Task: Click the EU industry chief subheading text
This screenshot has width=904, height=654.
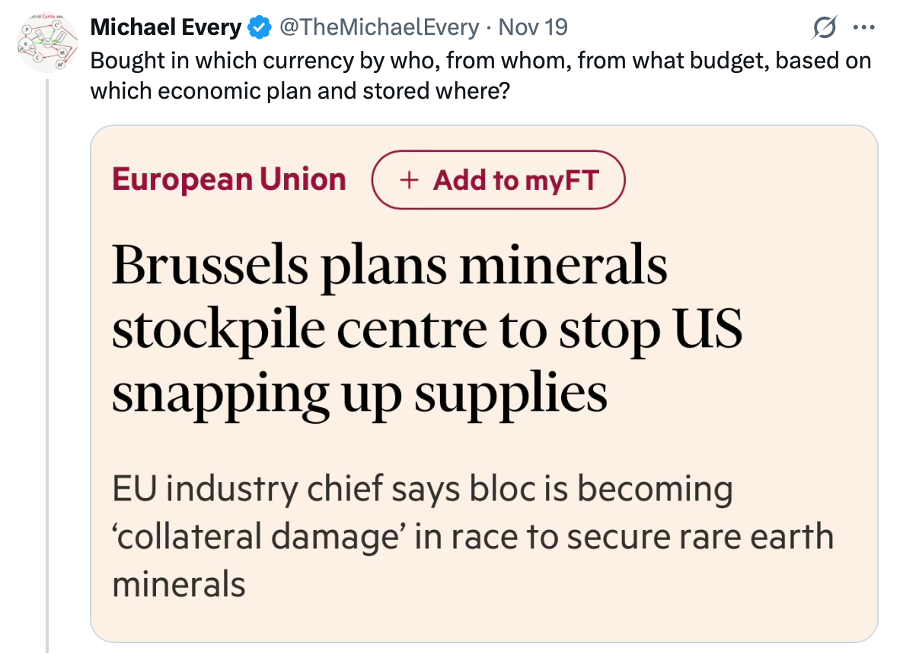Action: (423, 490)
